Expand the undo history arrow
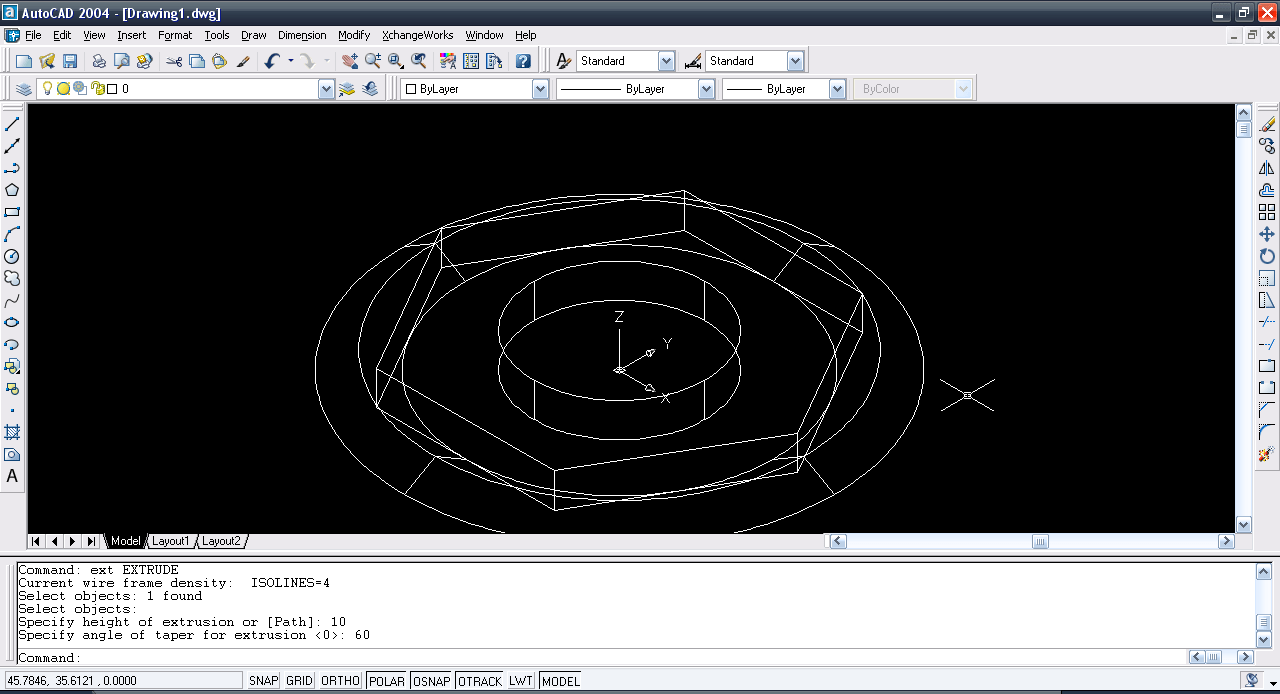The width and height of the screenshot is (1280, 694). (x=291, y=61)
